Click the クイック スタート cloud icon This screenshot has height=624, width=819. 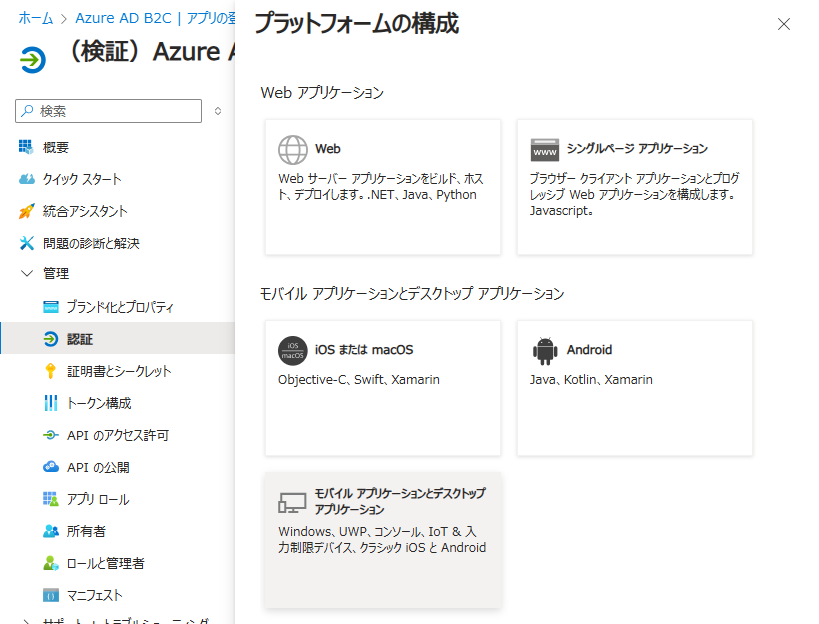pyautogui.click(x=27, y=179)
